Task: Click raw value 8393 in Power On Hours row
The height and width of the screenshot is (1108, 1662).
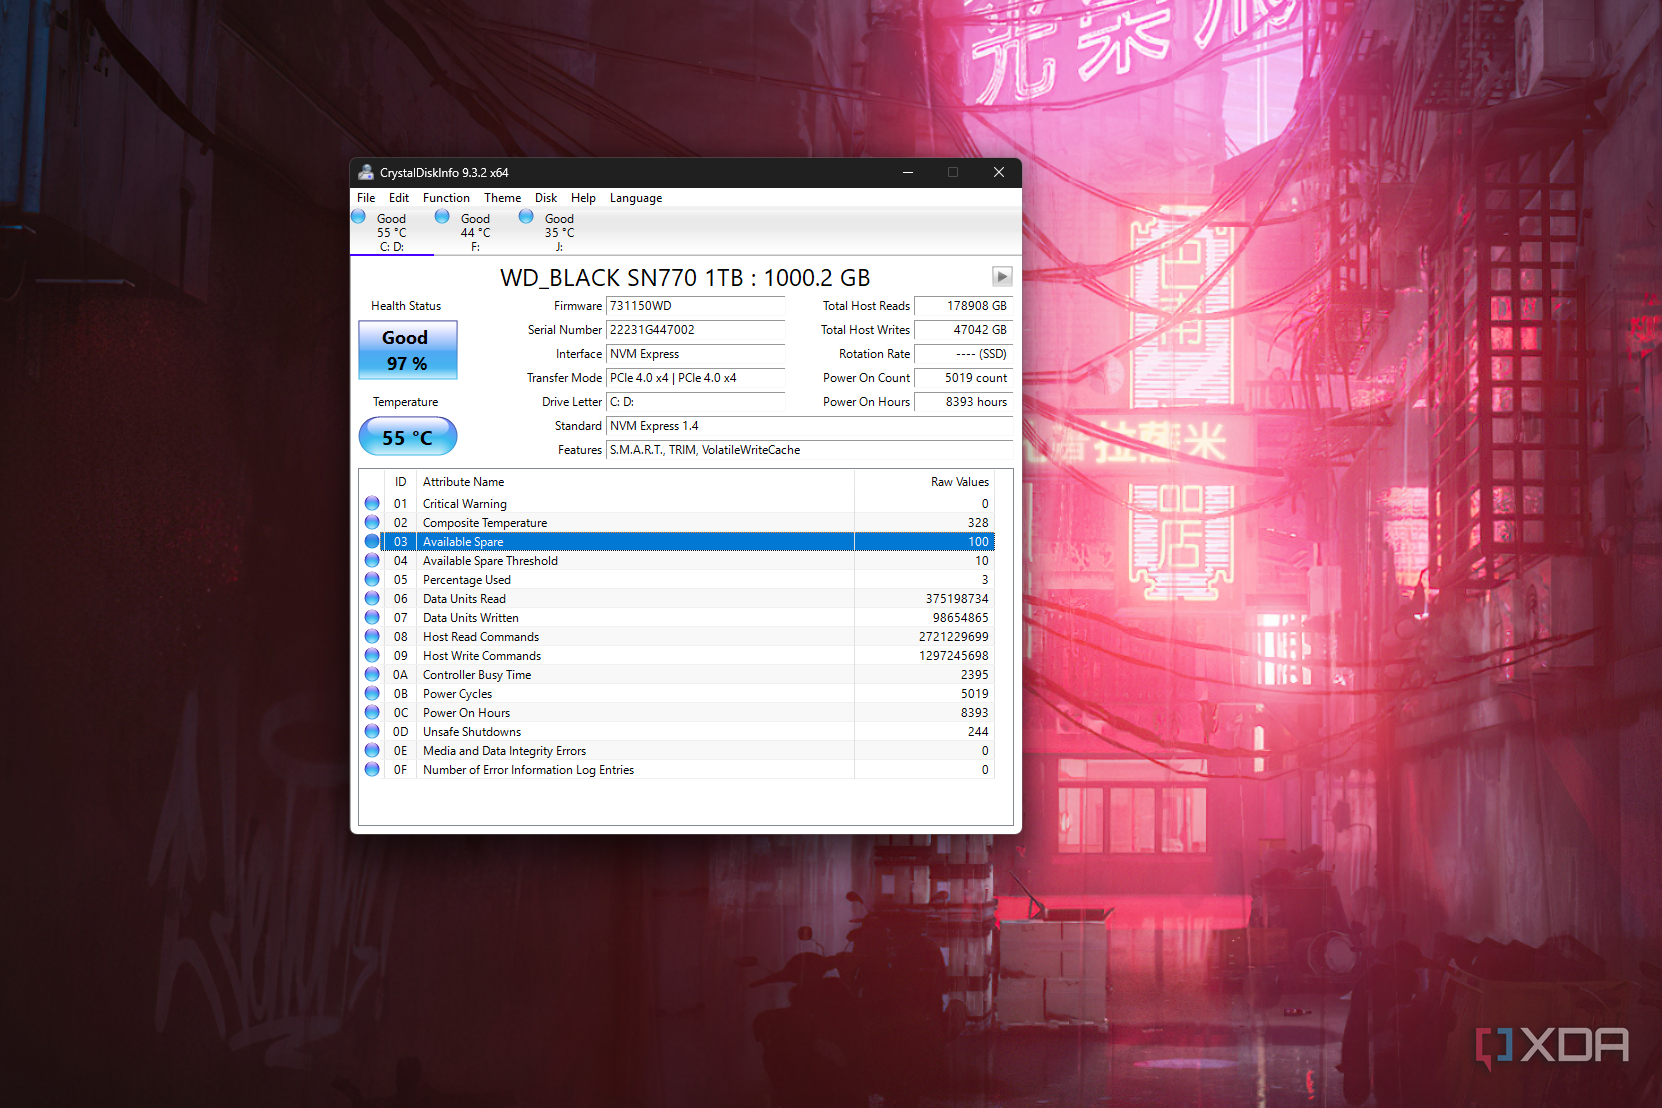Action: pos(974,713)
